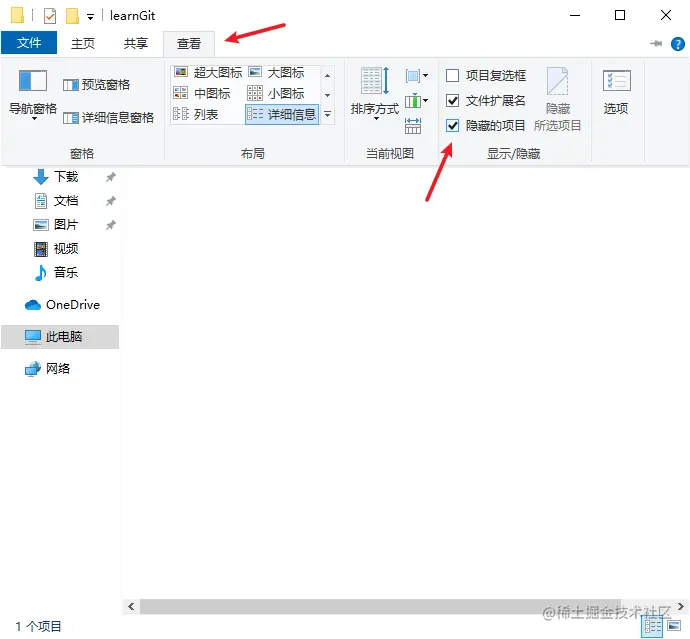The width and height of the screenshot is (690, 639).
Task: Click the horizontal scrollbar left arrow
Action: tap(131, 606)
